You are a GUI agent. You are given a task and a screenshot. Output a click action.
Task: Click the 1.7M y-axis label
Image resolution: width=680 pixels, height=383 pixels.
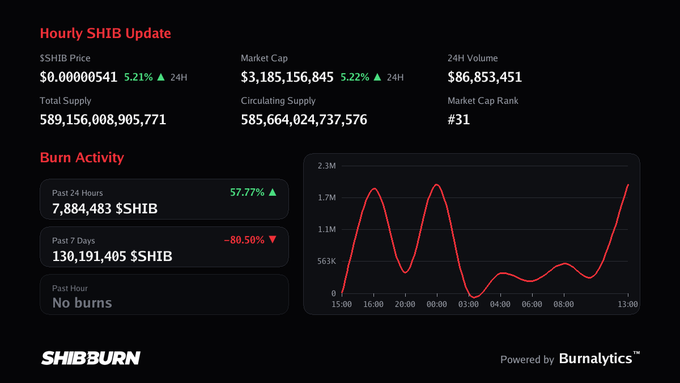click(x=327, y=198)
